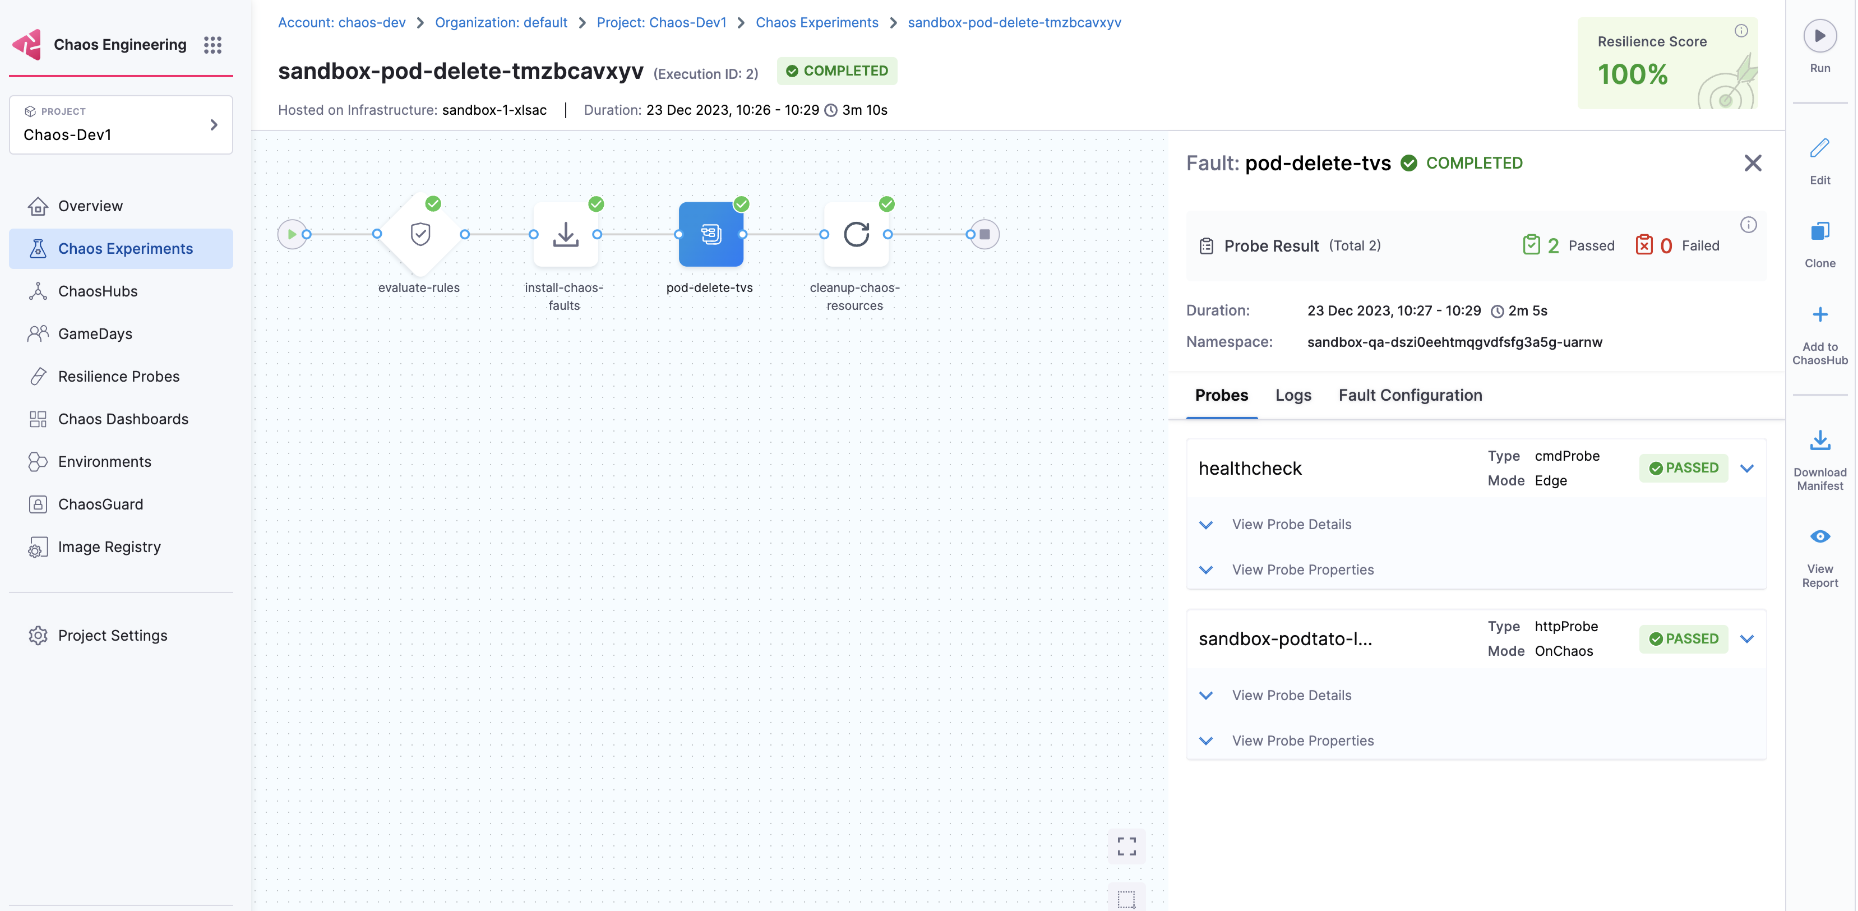Click the cleanup-chaos-resources step node
1858x911 pixels.
[856, 235]
